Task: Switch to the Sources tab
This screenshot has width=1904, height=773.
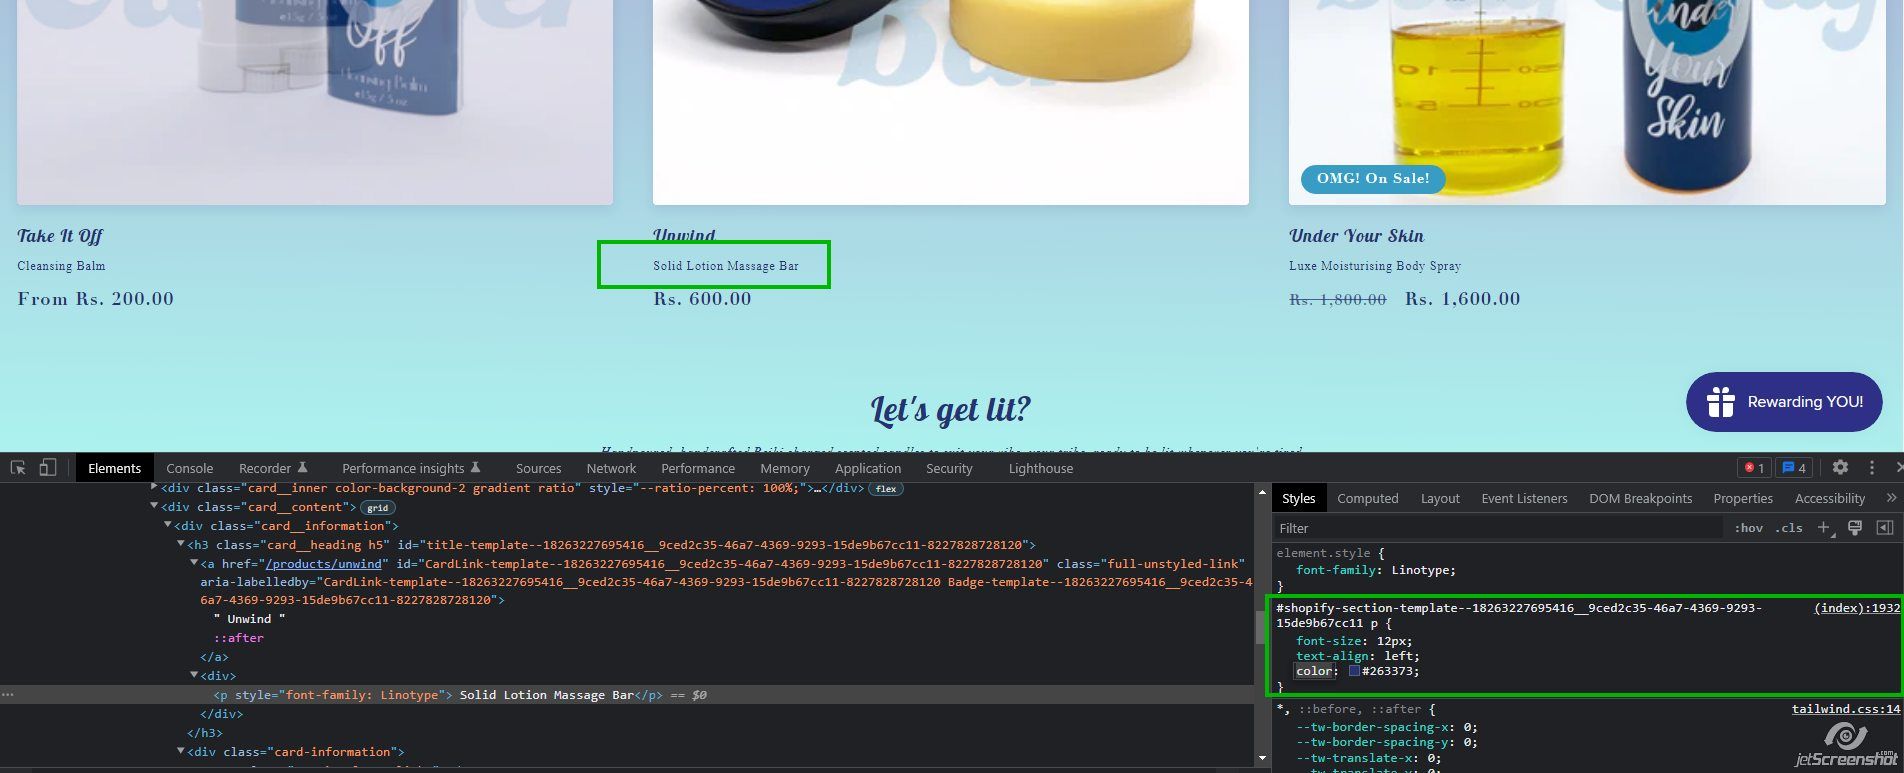Action: tap(538, 468)
